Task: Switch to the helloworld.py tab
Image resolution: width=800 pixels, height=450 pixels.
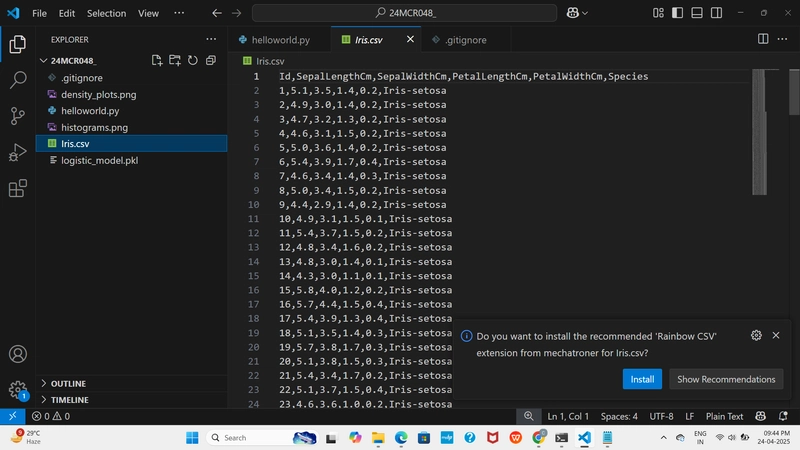Action: tap(280, 40)
